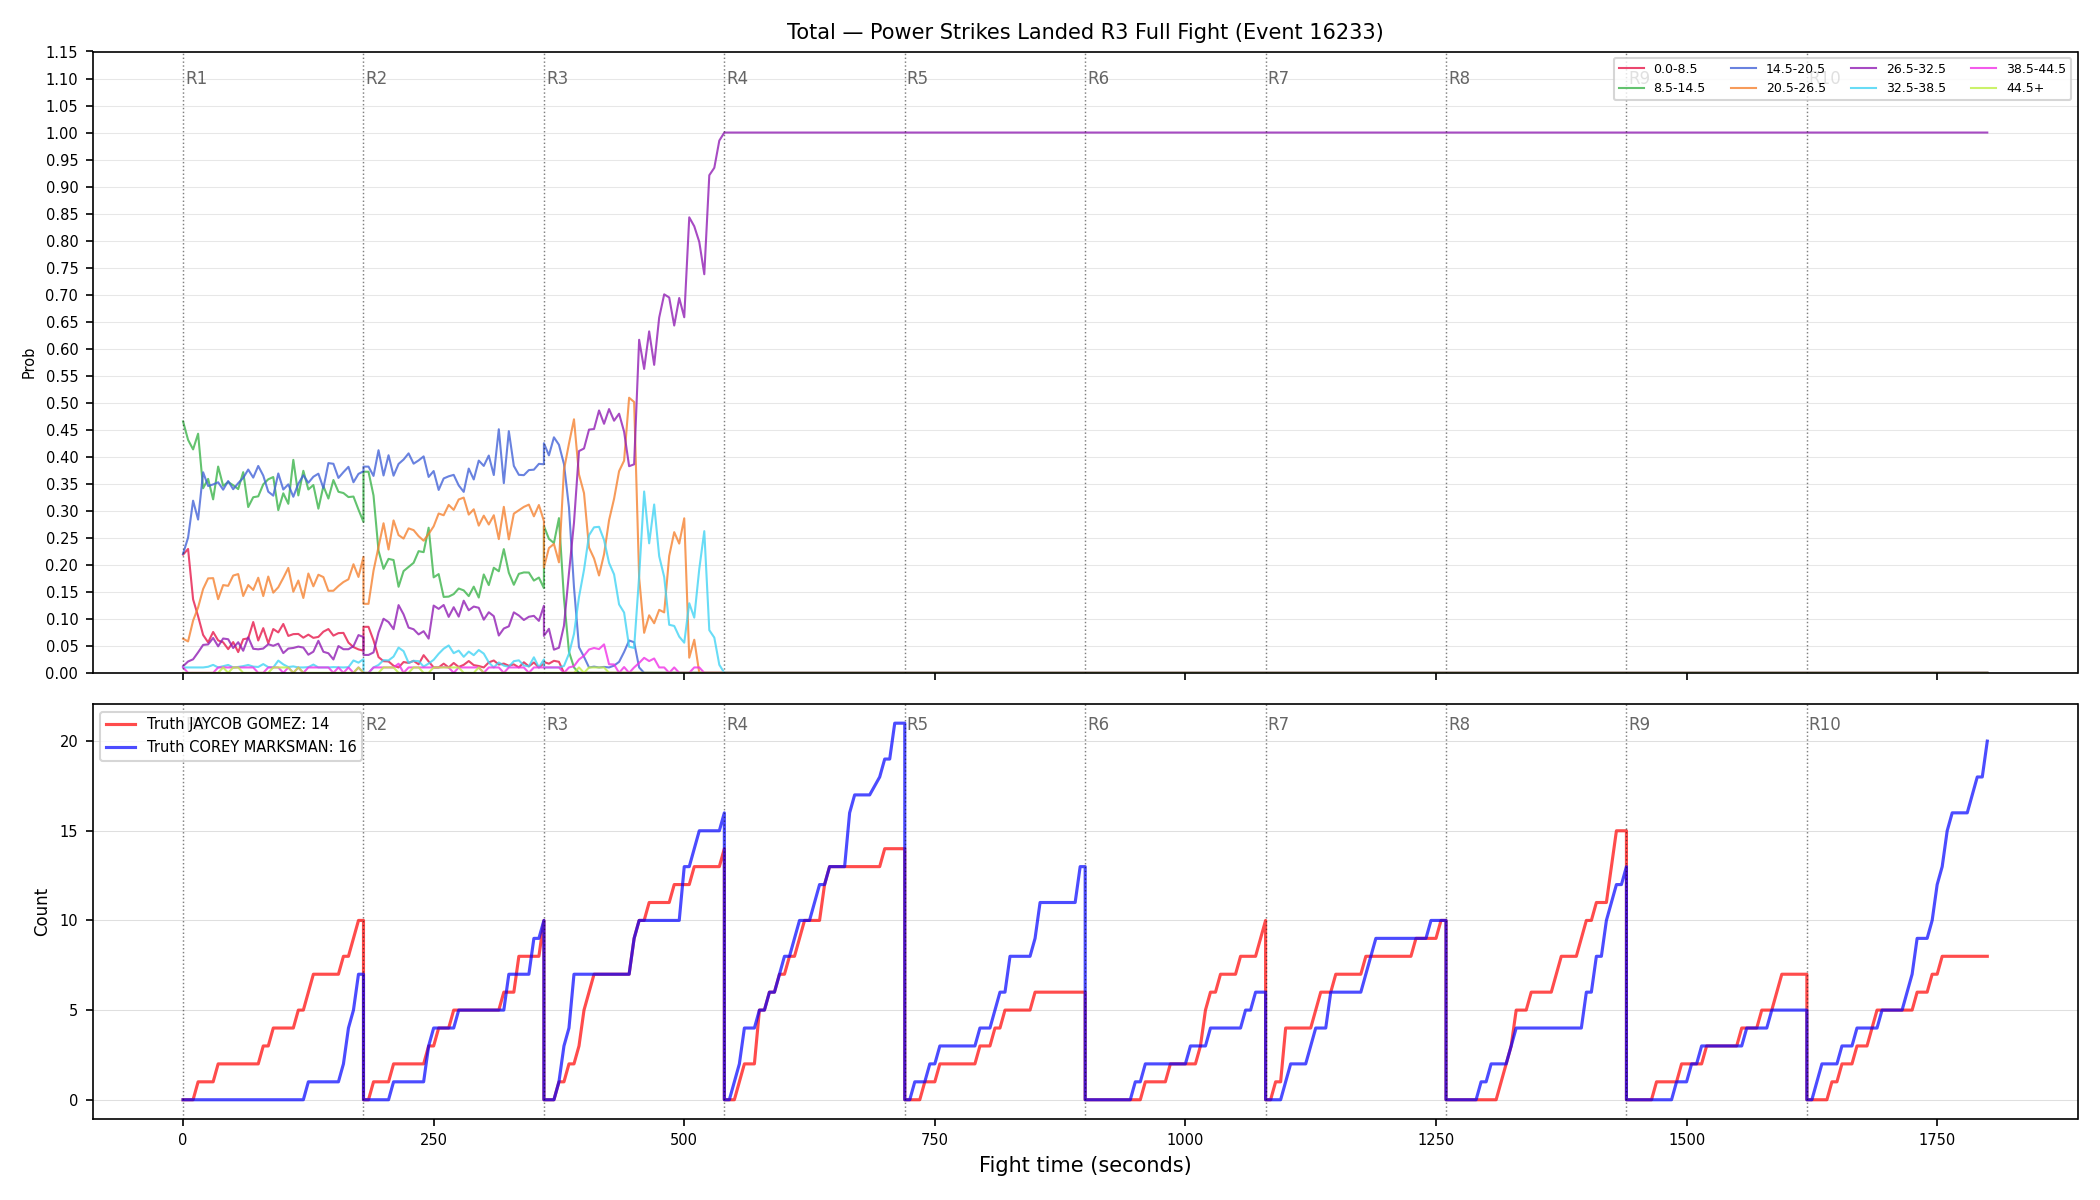The height and width of the screenshot is (1200, 2100).
Task: Click the R2 round label in the Count chart
Action: [x=376, y=724]
